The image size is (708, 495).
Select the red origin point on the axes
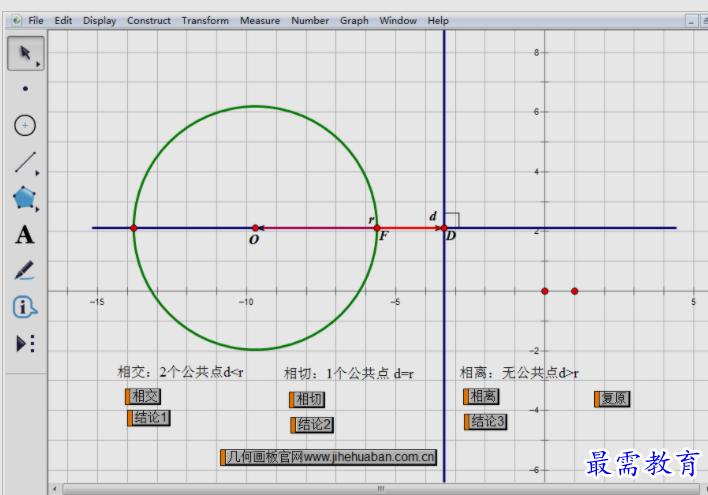click(545, 291)
